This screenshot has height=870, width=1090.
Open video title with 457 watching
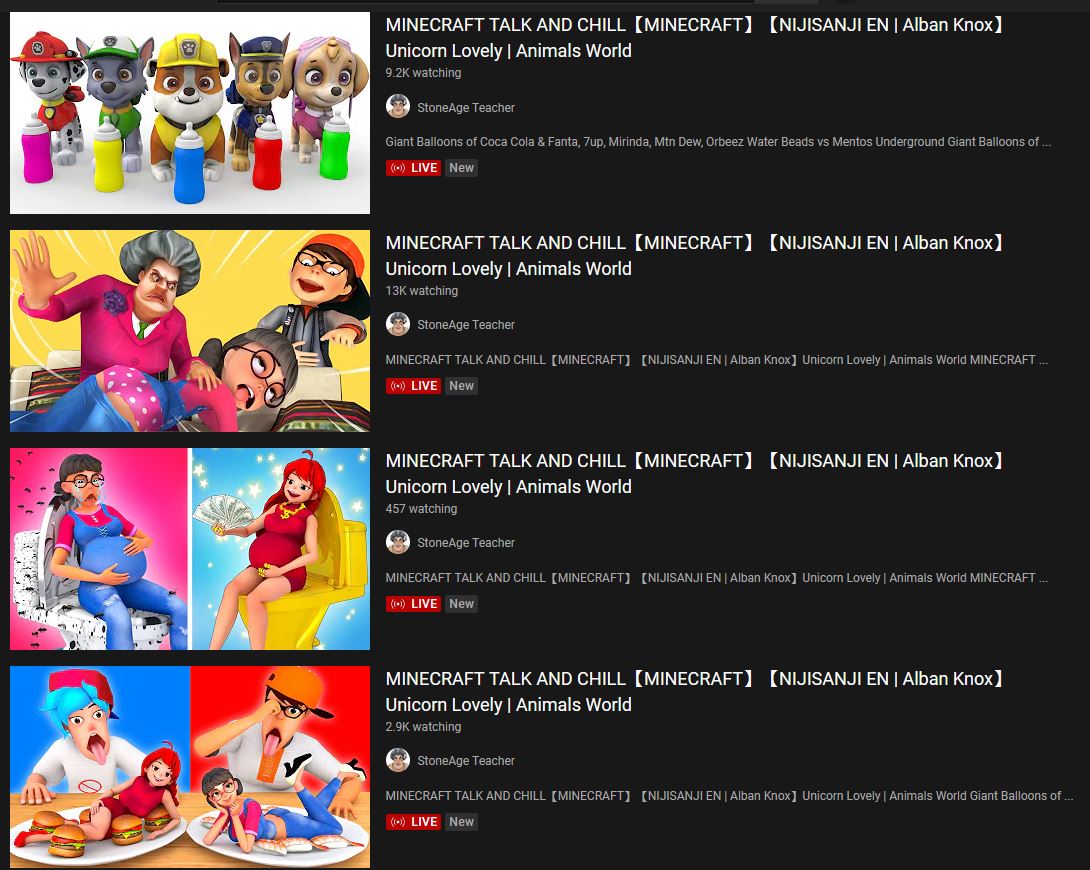695,474
